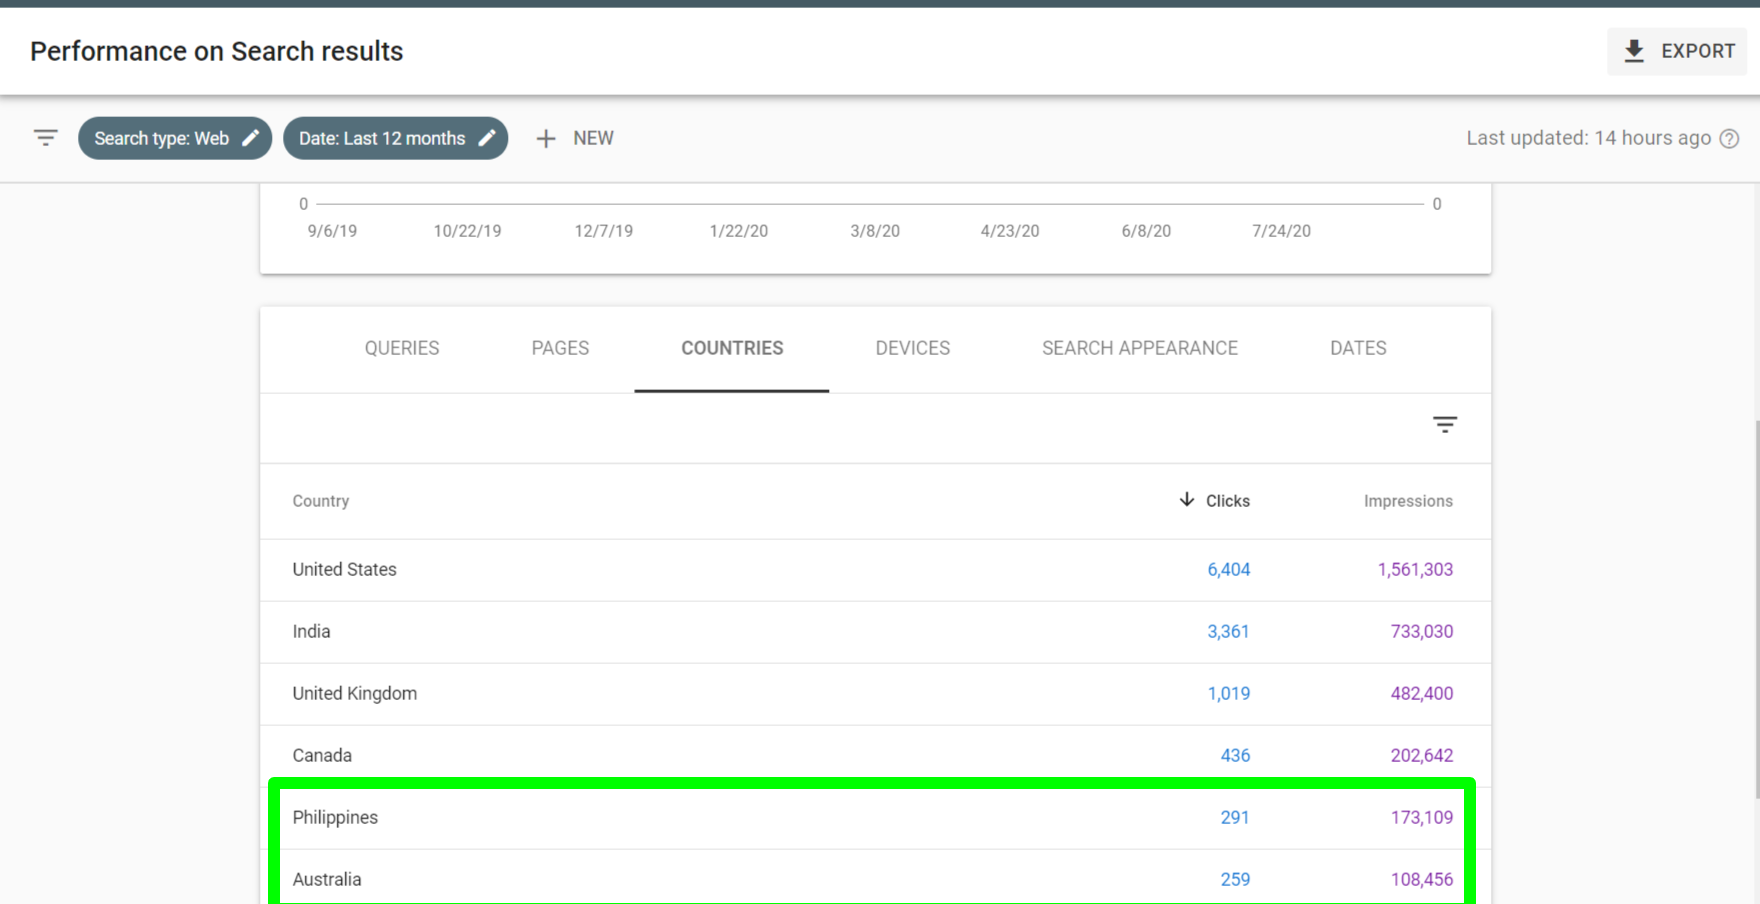Click the 1/22/20 chart date label

739,231
